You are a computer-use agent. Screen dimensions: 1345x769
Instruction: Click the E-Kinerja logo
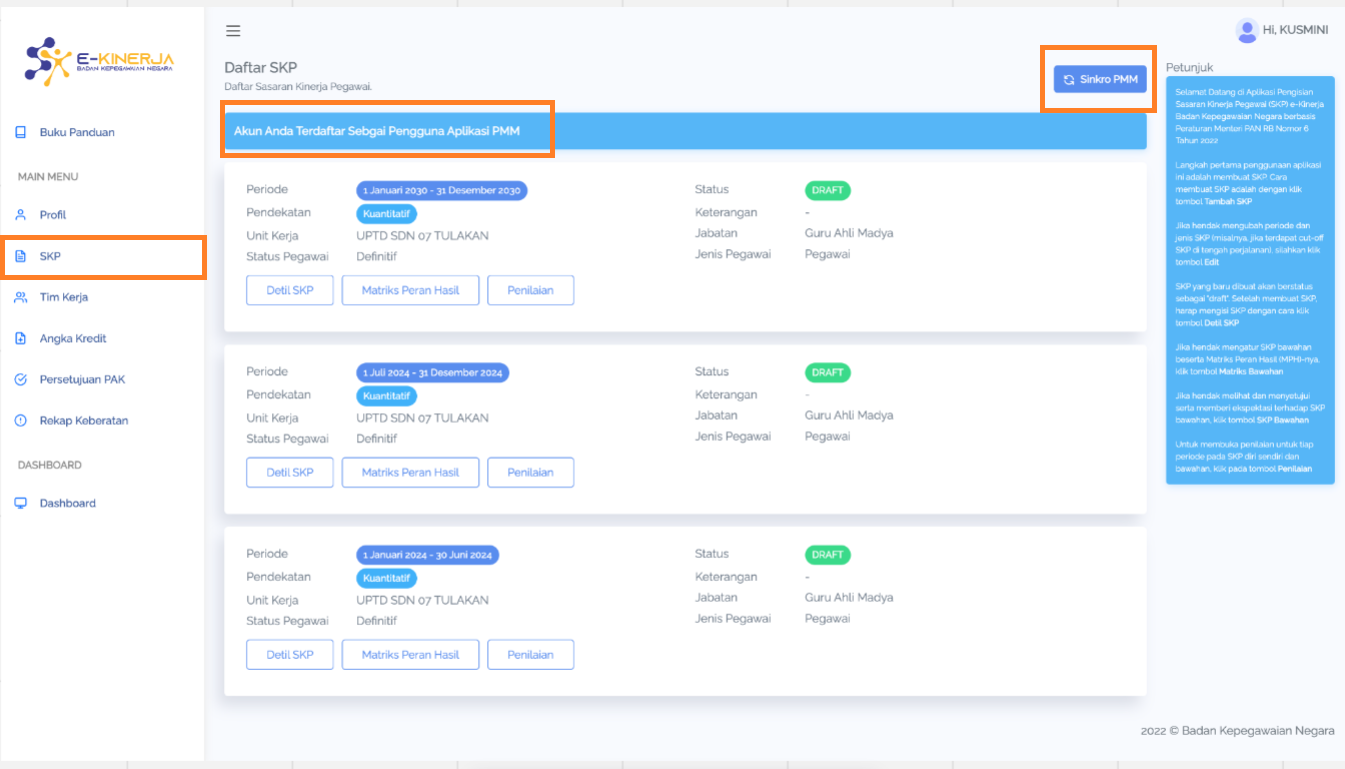pos(100,62)
